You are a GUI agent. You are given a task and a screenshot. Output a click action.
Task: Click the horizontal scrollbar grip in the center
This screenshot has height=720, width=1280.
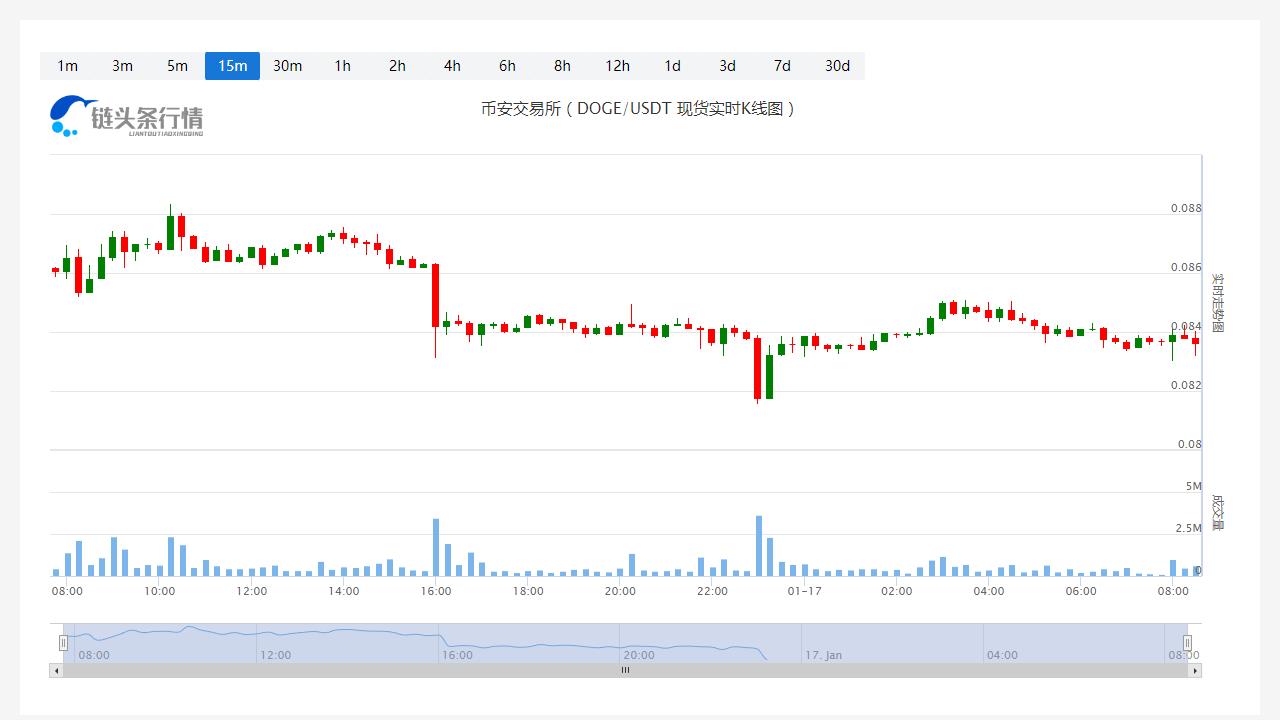625,671
